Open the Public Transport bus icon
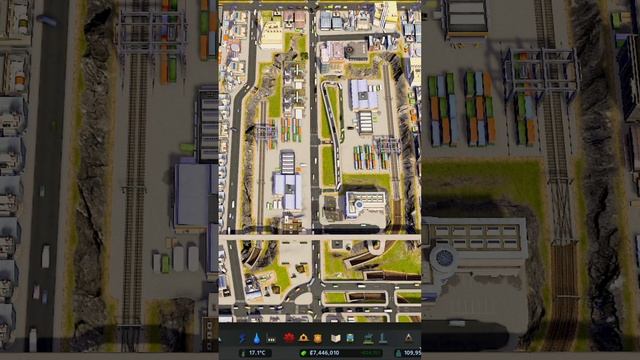 350,338
